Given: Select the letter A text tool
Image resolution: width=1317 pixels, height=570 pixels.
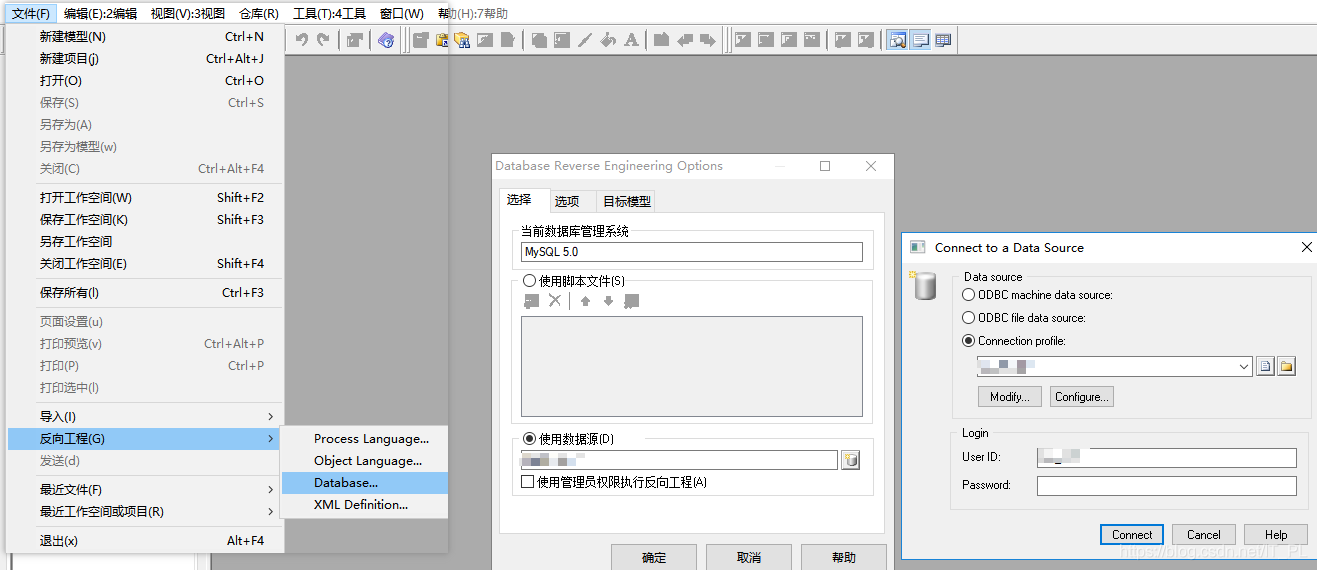Looking at the screenshot, I should coord(631,40).
